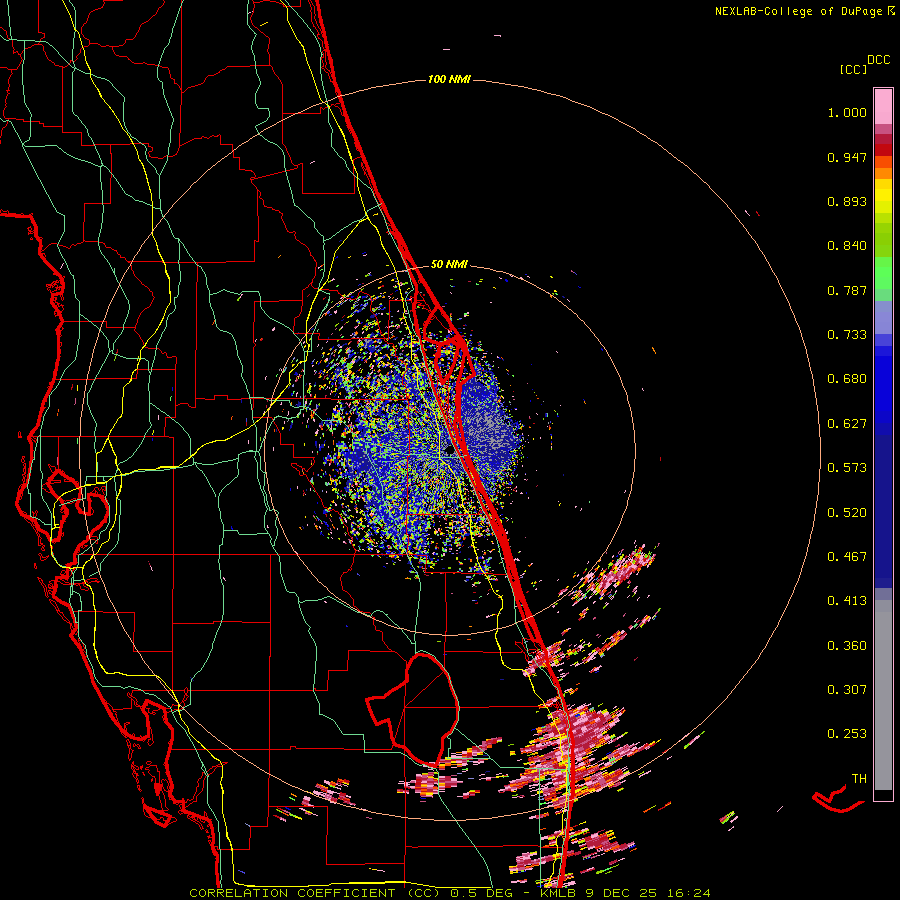Click the gray low-value band in legend

click(883, 695)
